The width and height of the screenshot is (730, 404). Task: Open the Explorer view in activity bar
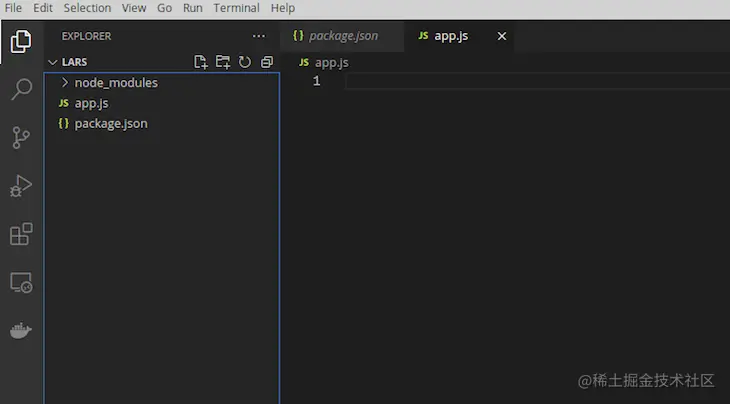[21, 41]
